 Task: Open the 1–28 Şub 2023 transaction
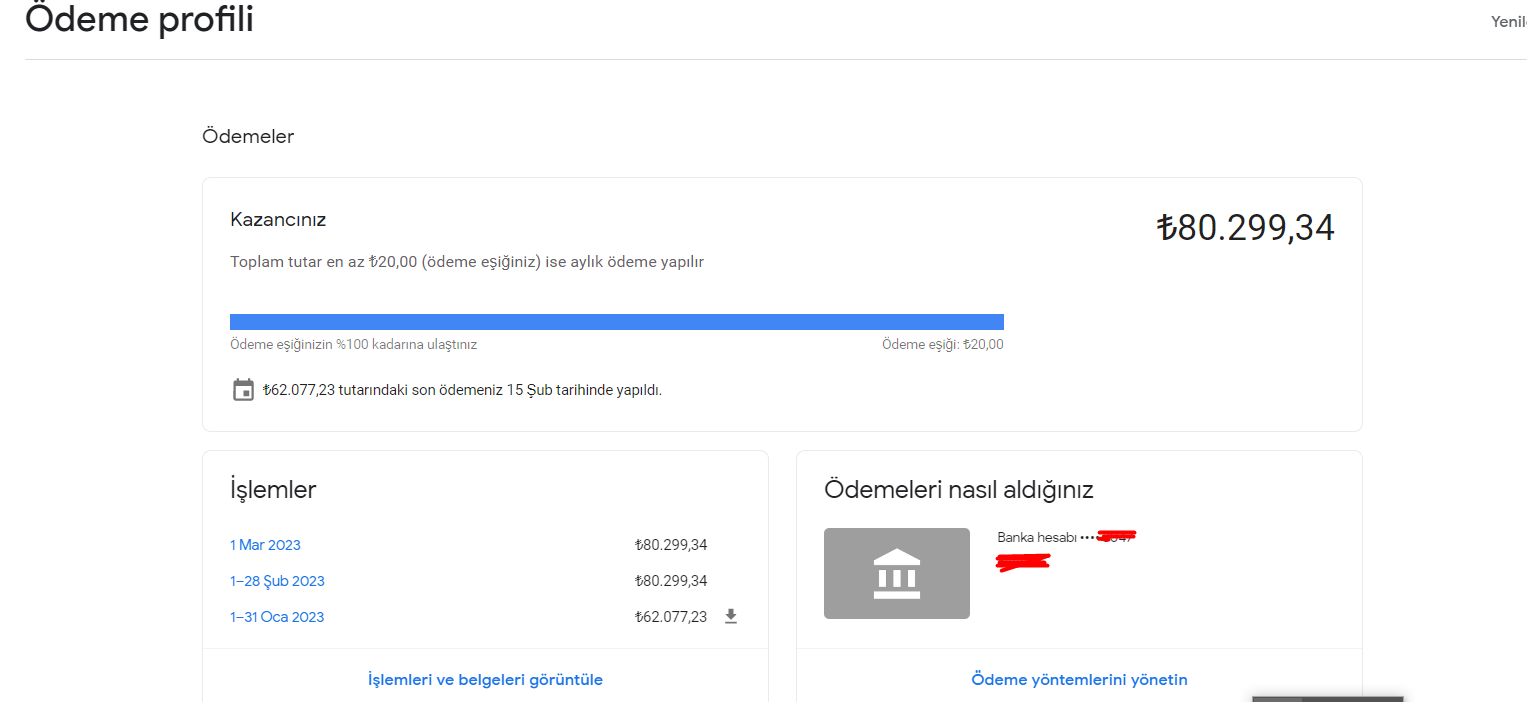pos(277,581)
